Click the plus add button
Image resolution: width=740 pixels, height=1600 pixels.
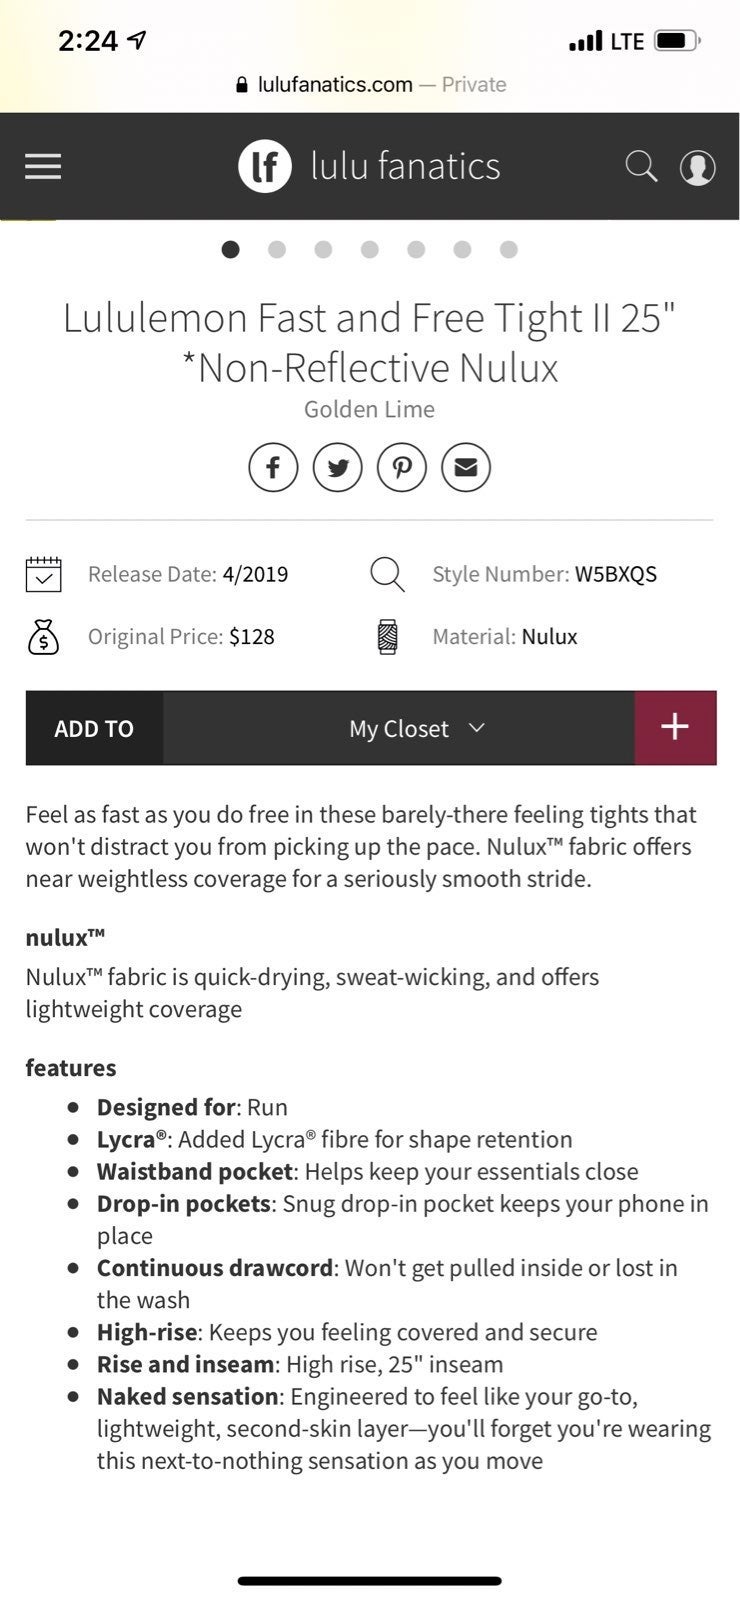tap(675, 727)
